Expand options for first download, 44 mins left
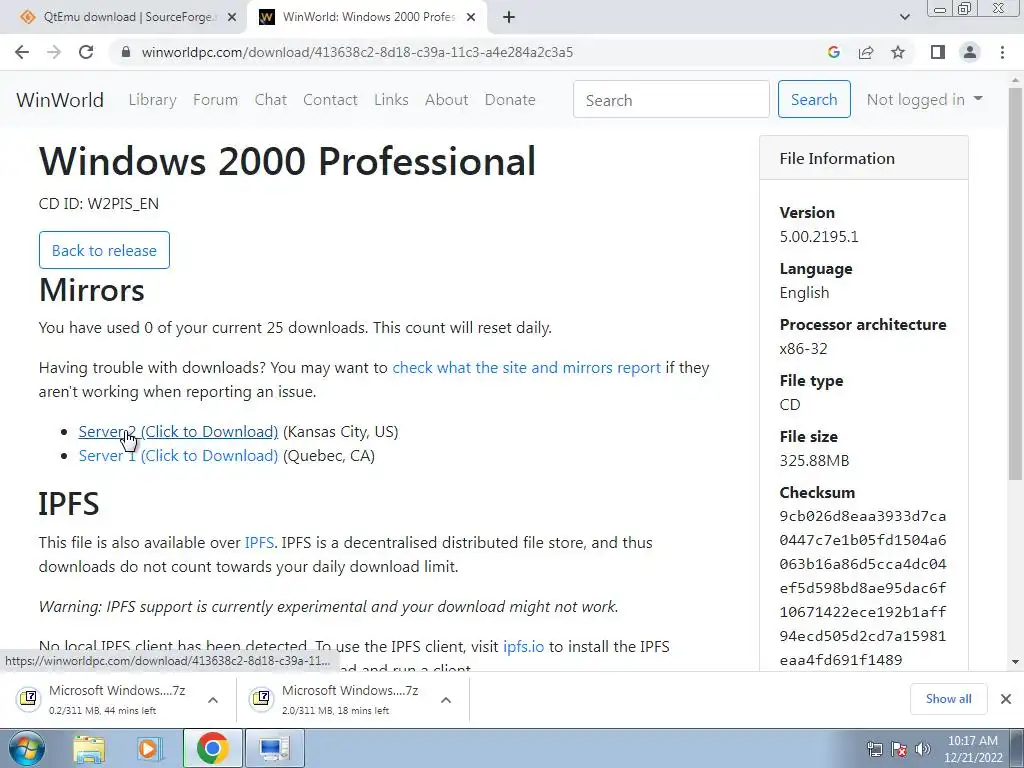Viewport: 1024px width, 768px height. pos(213,699)
